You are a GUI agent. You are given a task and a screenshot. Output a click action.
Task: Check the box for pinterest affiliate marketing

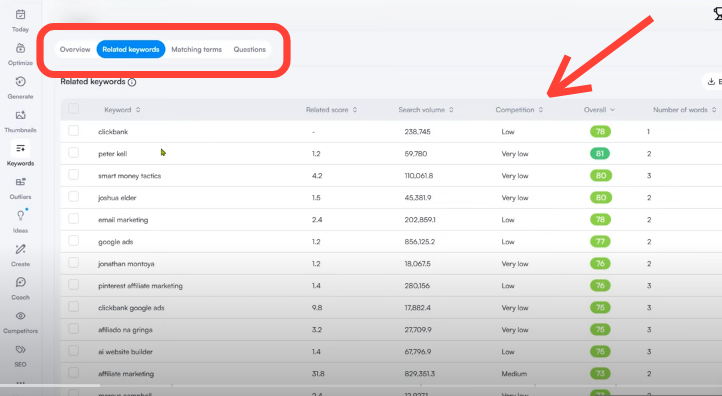73,285
